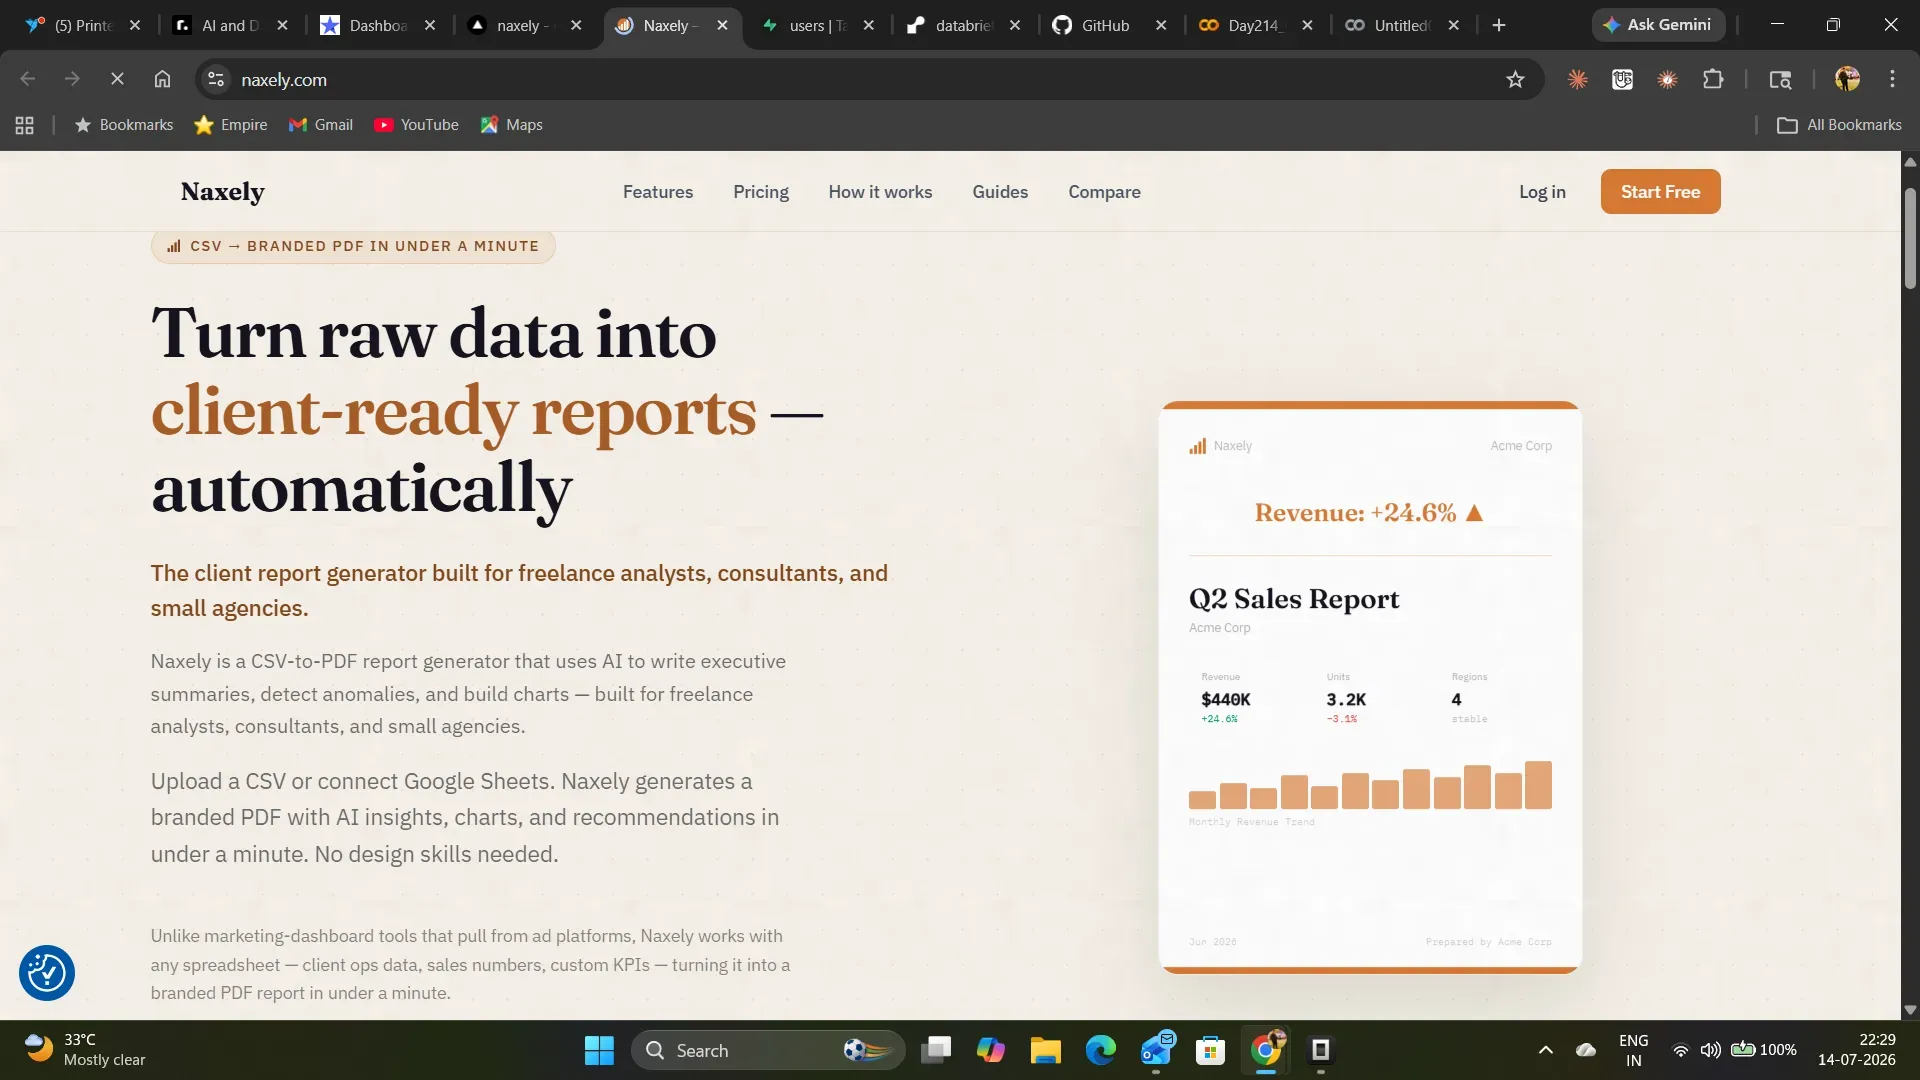Open Gmail bookmark
Image resolution: width=1920 pixels, height=1080 pixels.
[321, 125]
